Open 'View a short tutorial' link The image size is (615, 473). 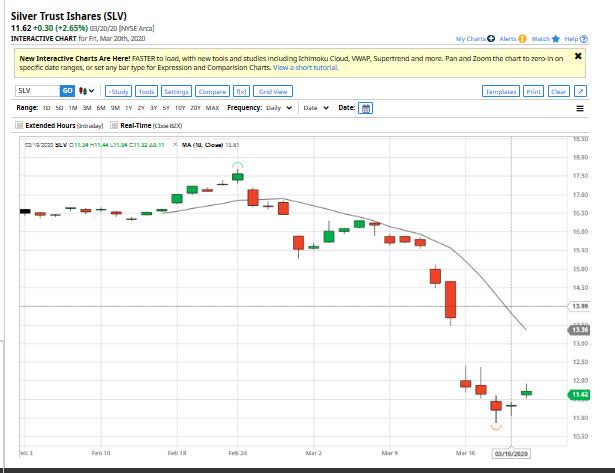[x=305, y=67]
